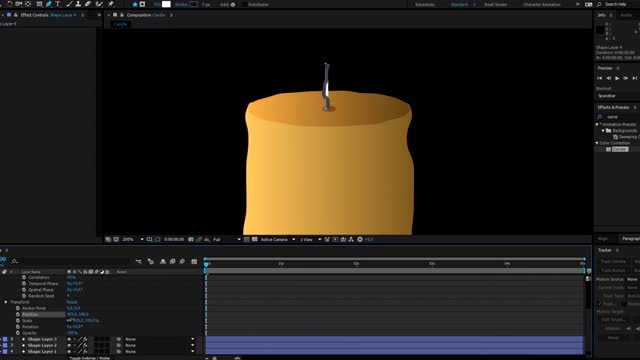Open the Active Camera dropdown
This screenshot has width=640, height=360.
[278, 240]
